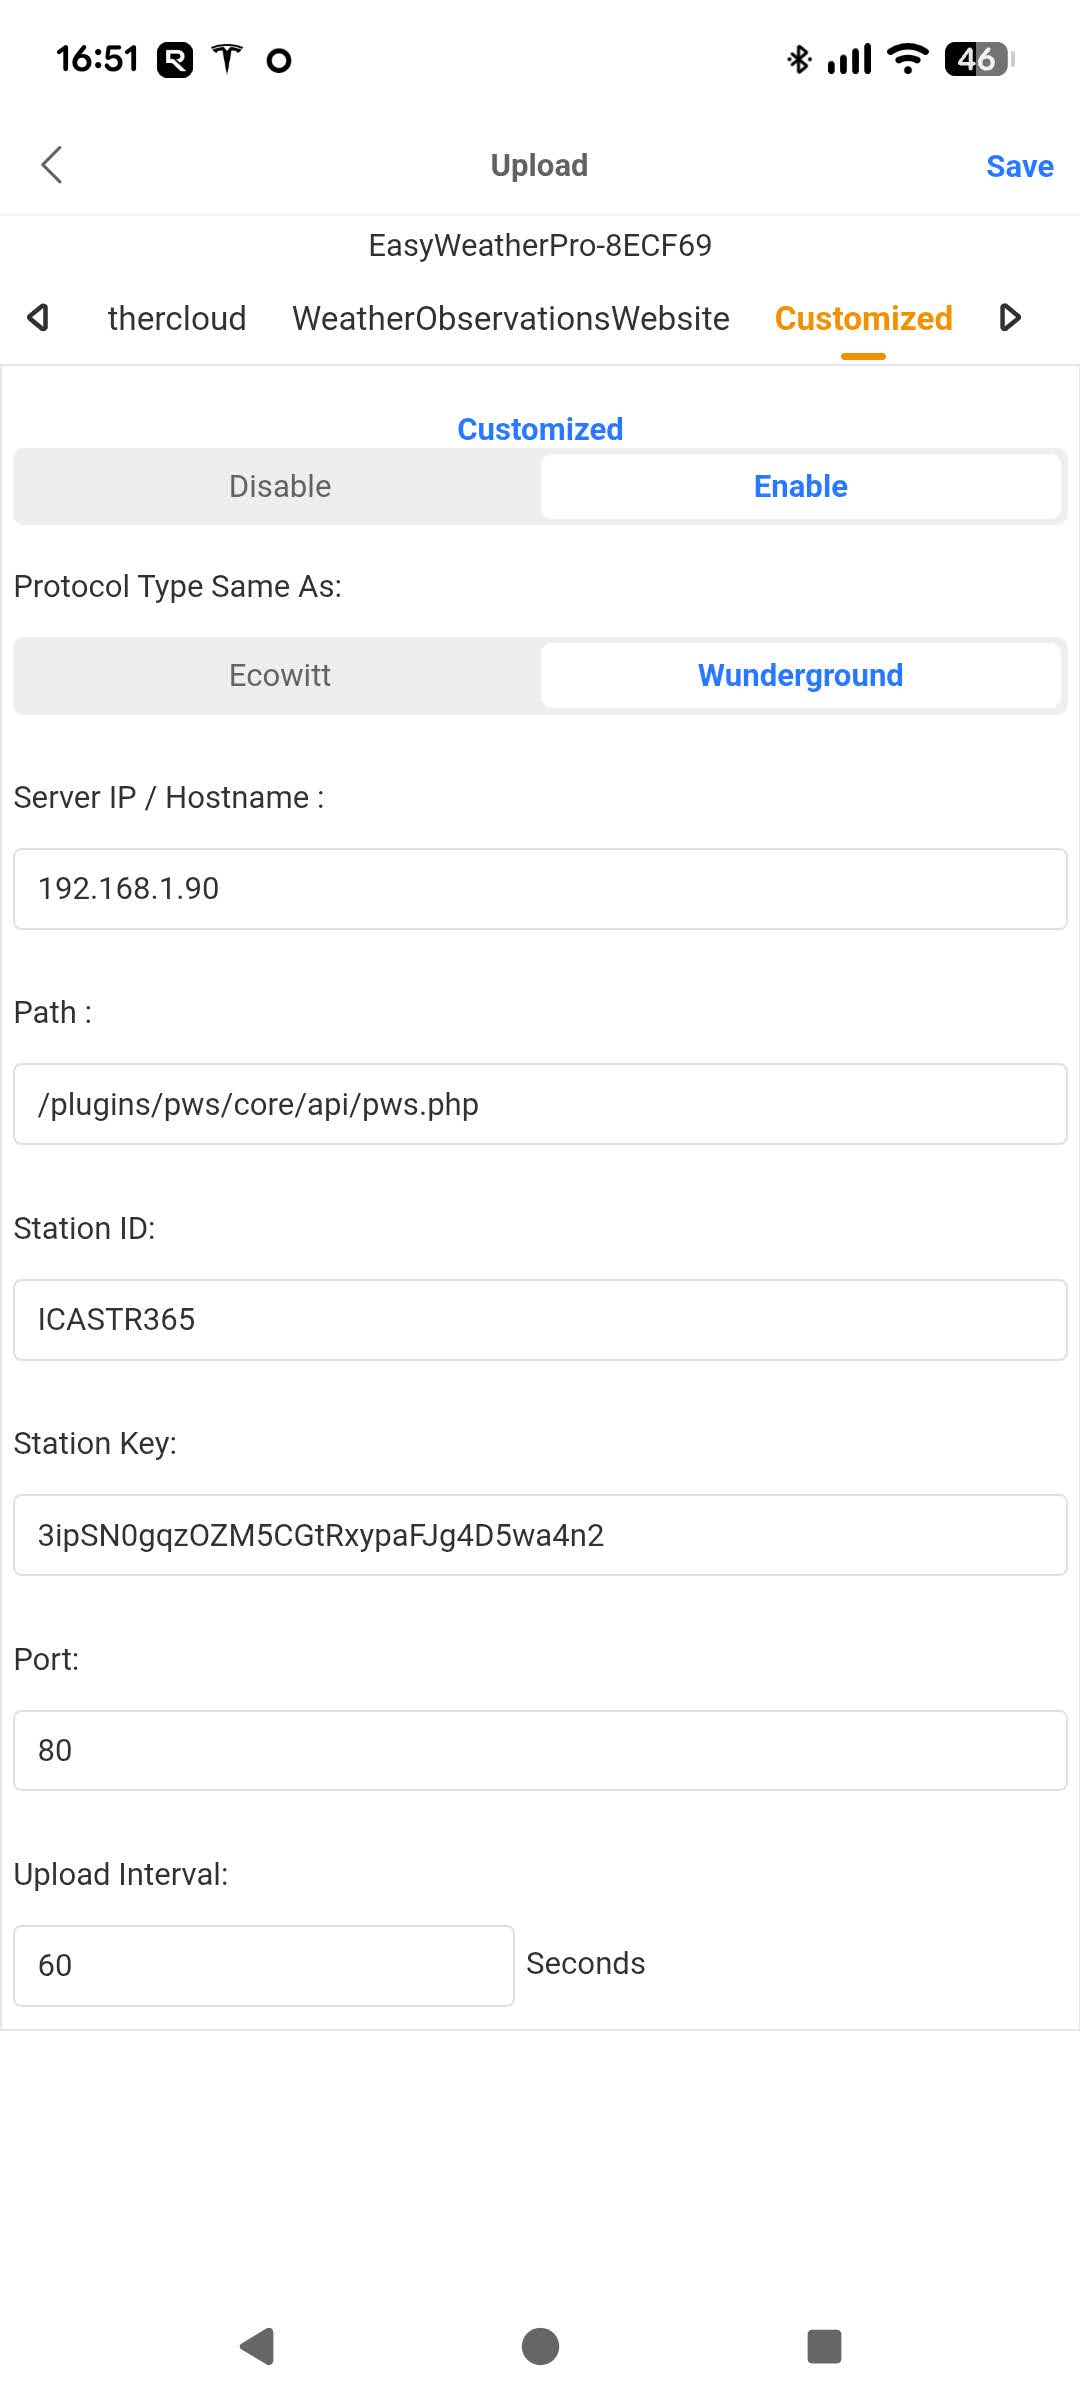Choose Ecowitt protocol type
The height and width of the screenshot is (2400, 1080).
(280, 676)
